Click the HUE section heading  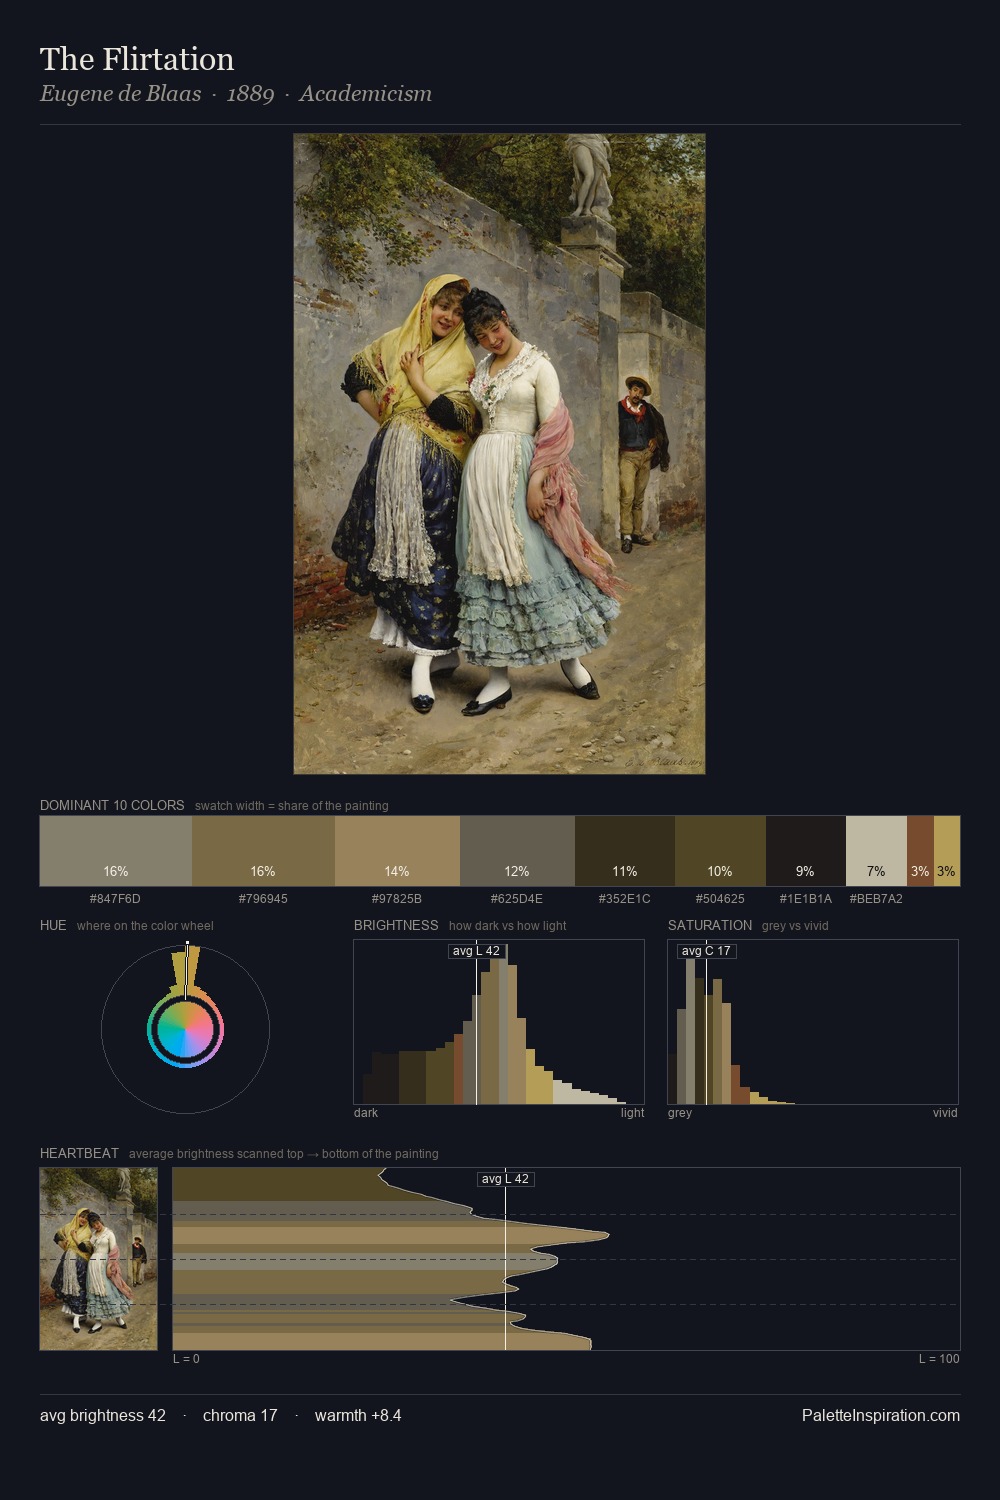(53, 925)
